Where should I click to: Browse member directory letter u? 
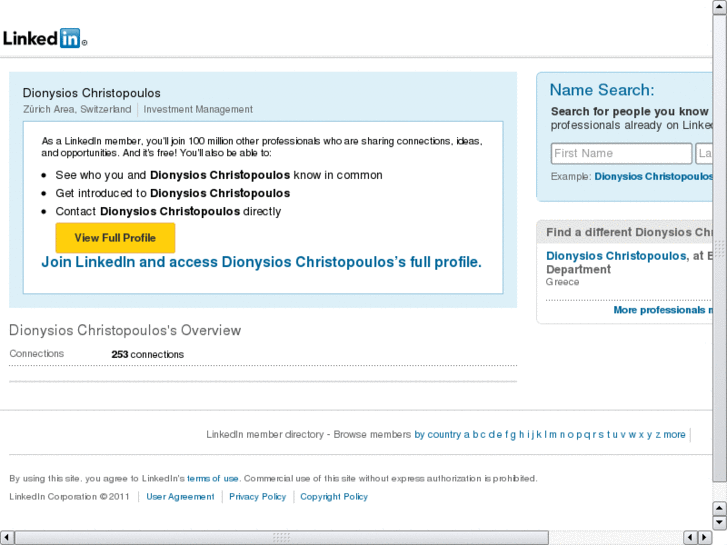pos(615,435)
